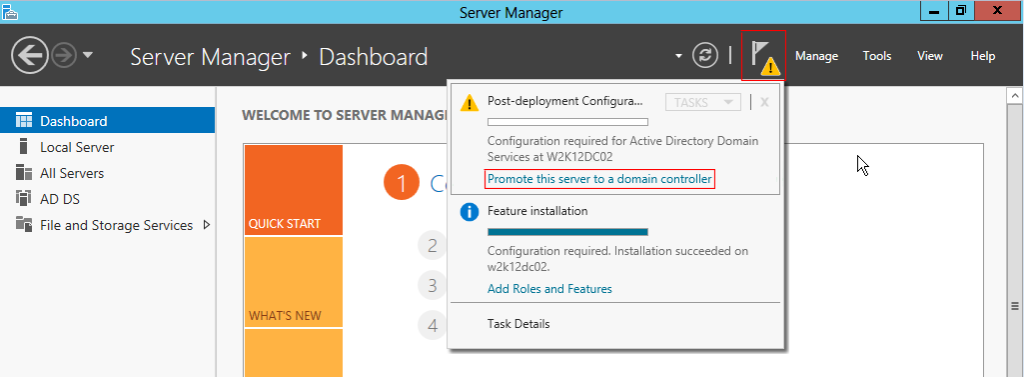
Task: Click the Local Server icon
Action: click(x=24, y=146)
